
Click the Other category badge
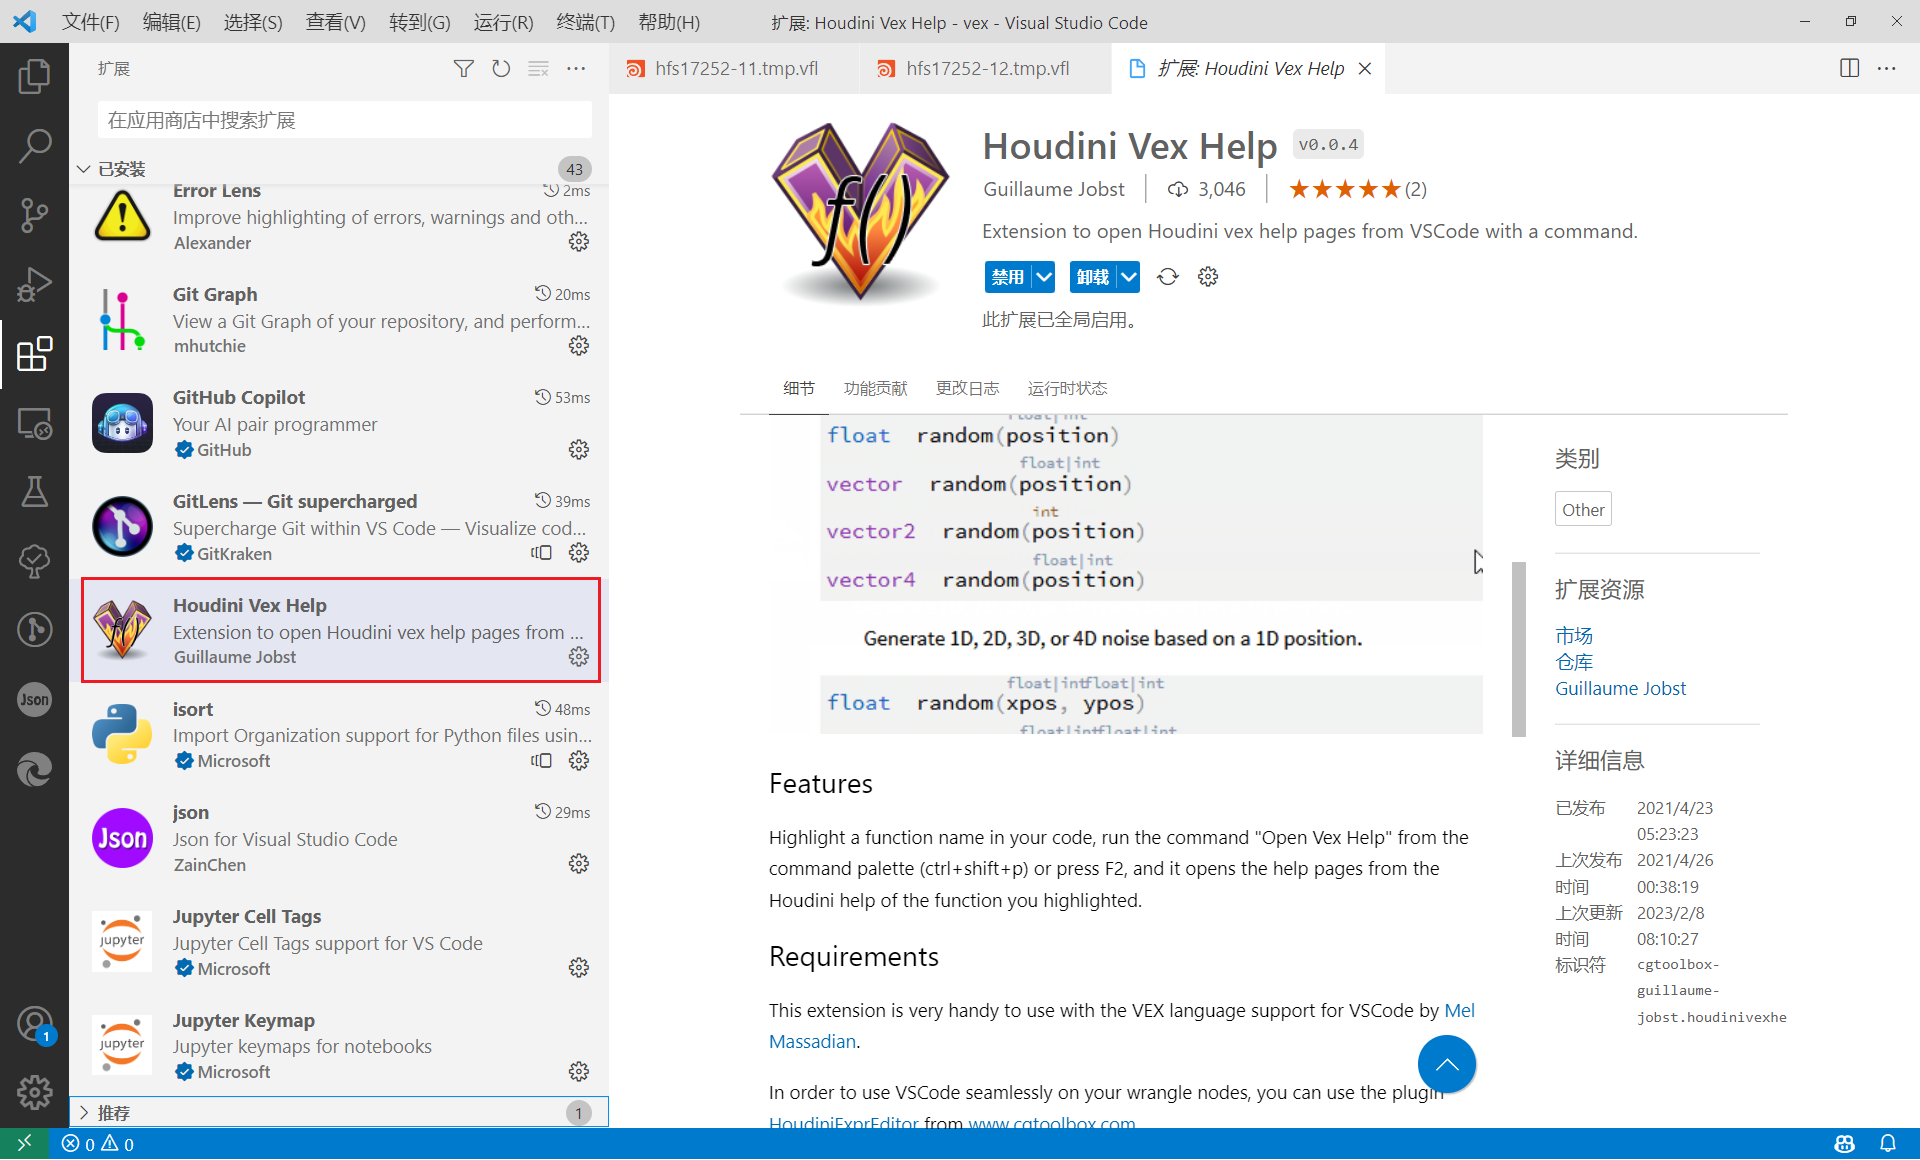click(1583, 508)
